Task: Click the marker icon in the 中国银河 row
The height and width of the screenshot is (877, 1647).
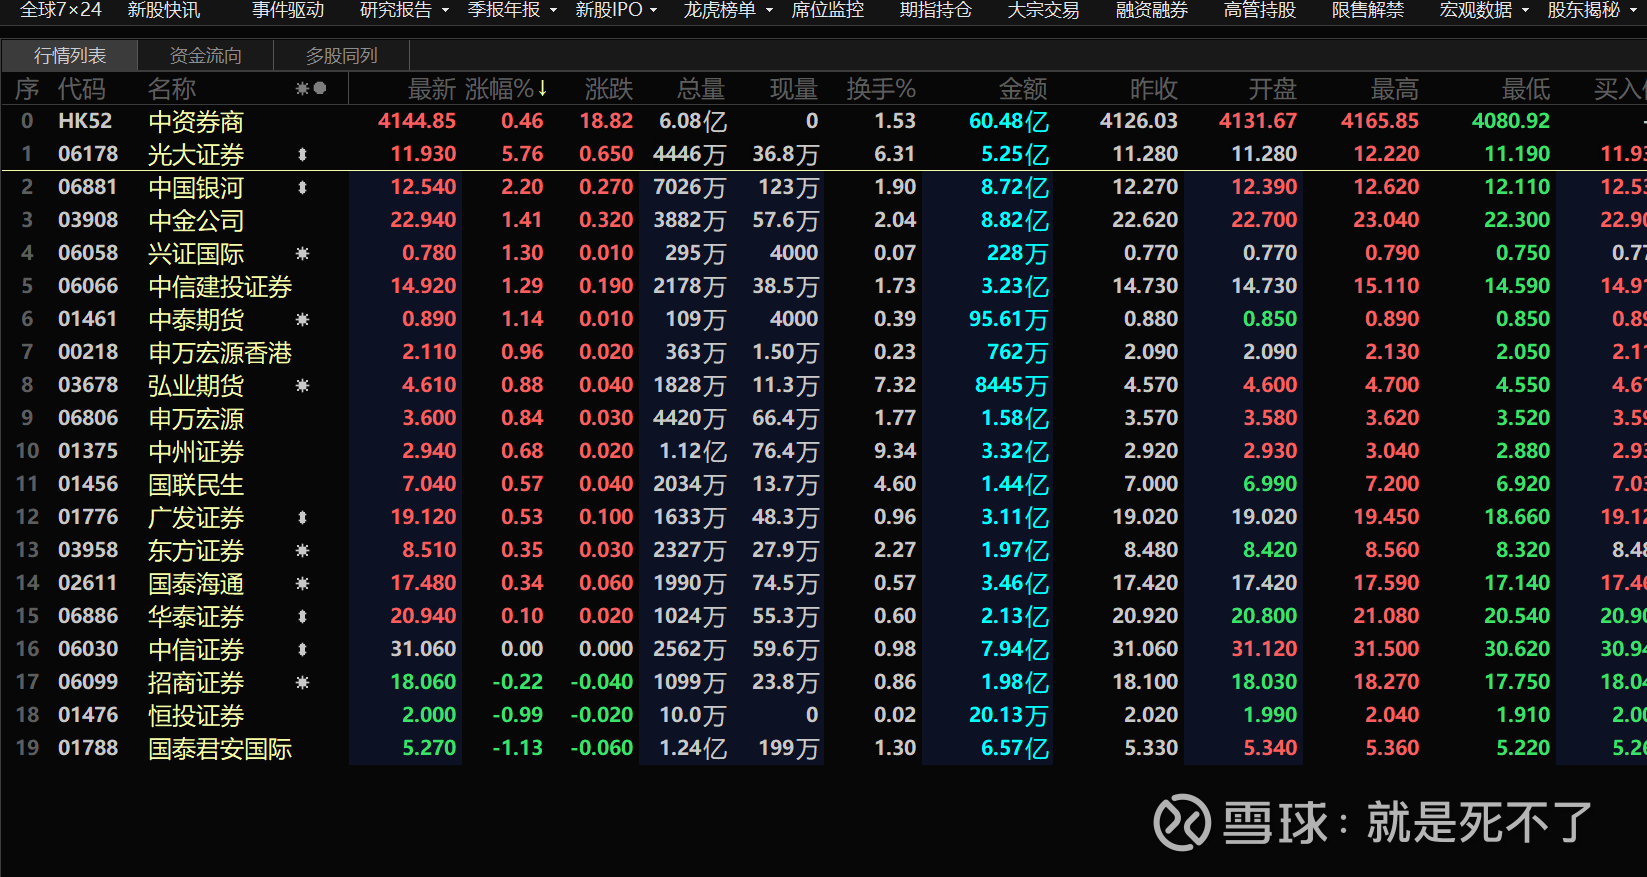Action: point(302,188)
